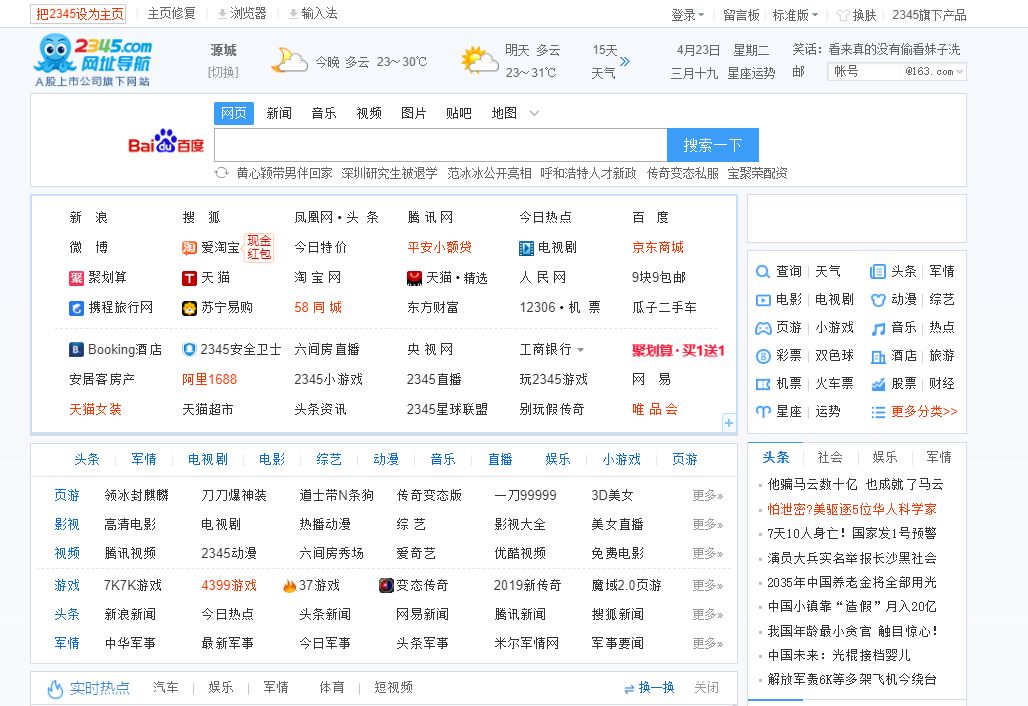Click the 星座 Aries horoscope icon
Image resolution: width=1028 pixels, height=706 pixels.
(x=763, y=411)
